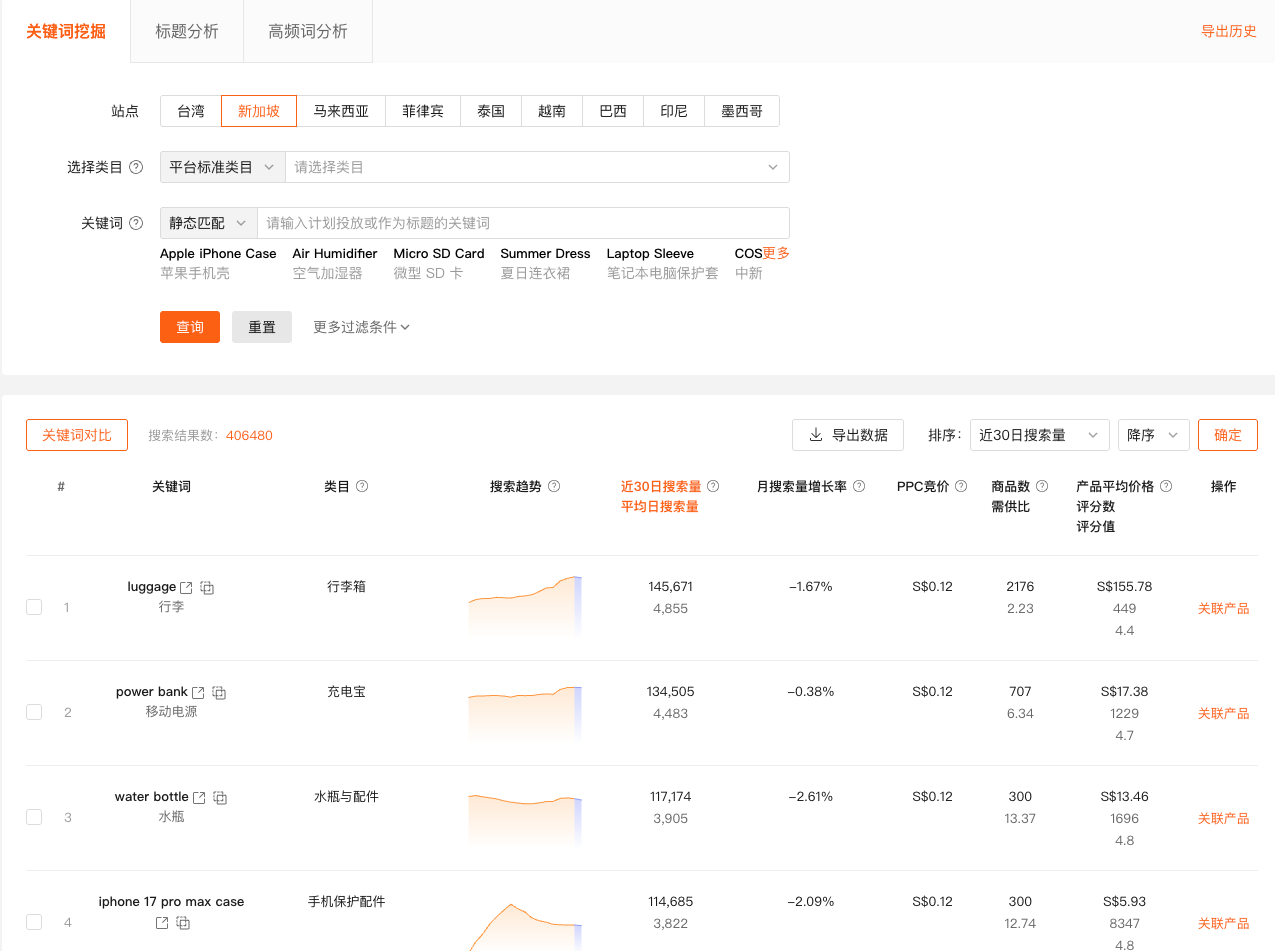Click help icon next to PPC竞价

pos(961,487)
